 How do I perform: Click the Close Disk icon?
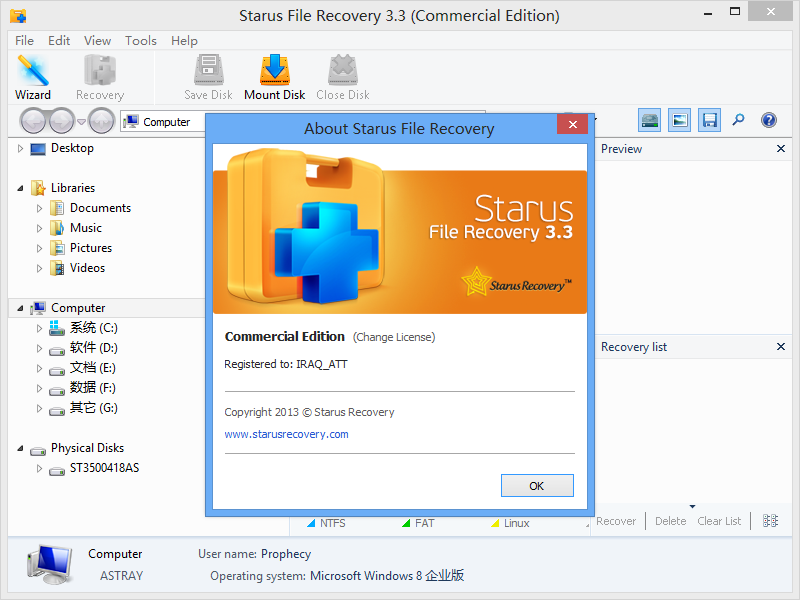[343, 77]
